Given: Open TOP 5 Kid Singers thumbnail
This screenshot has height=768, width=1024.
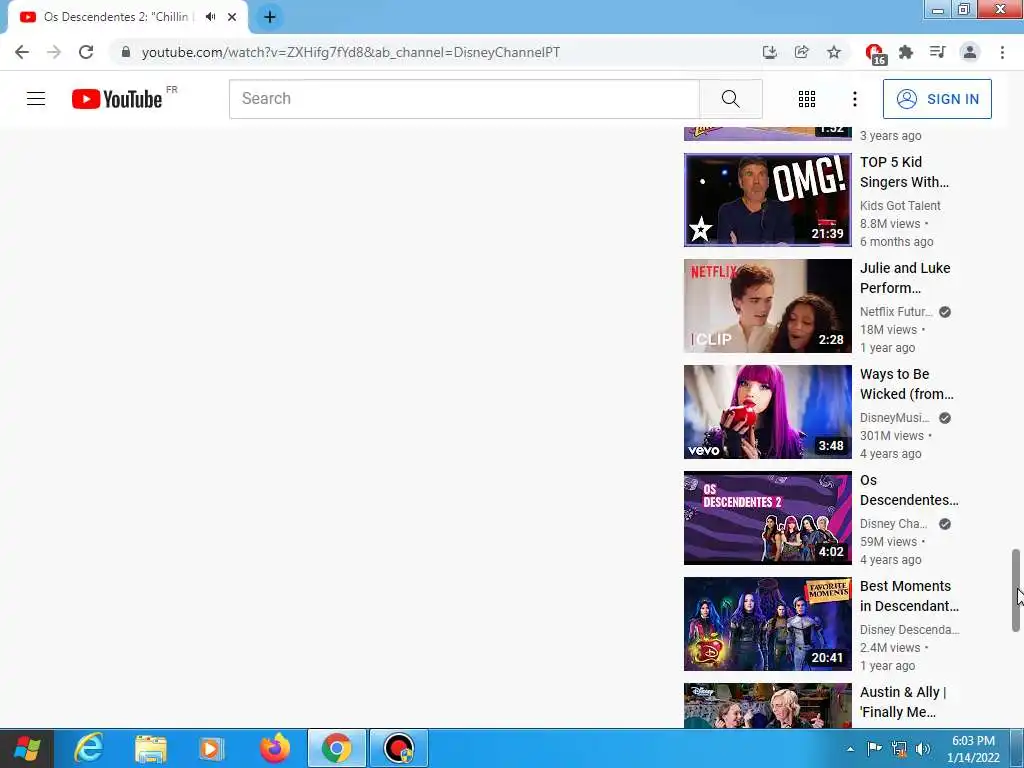Looking at the screenshot, I should click(767, 200).
